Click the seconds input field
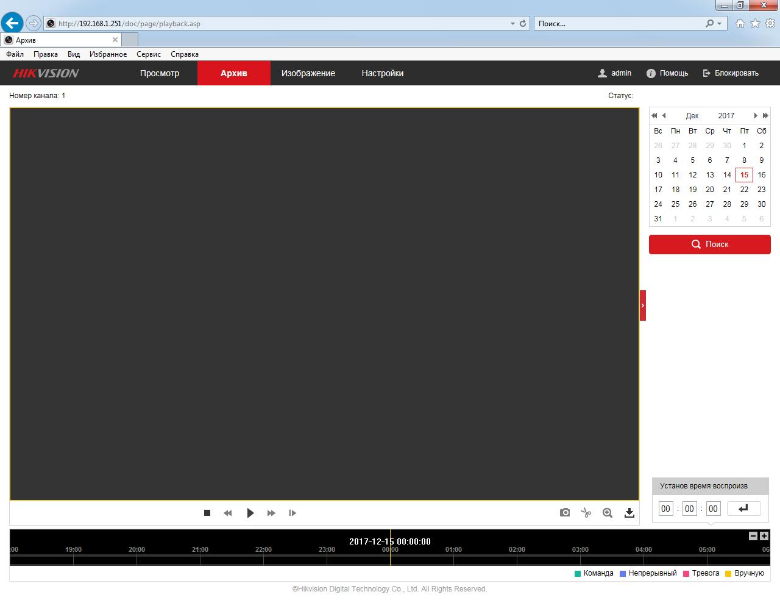 (713, 508)
